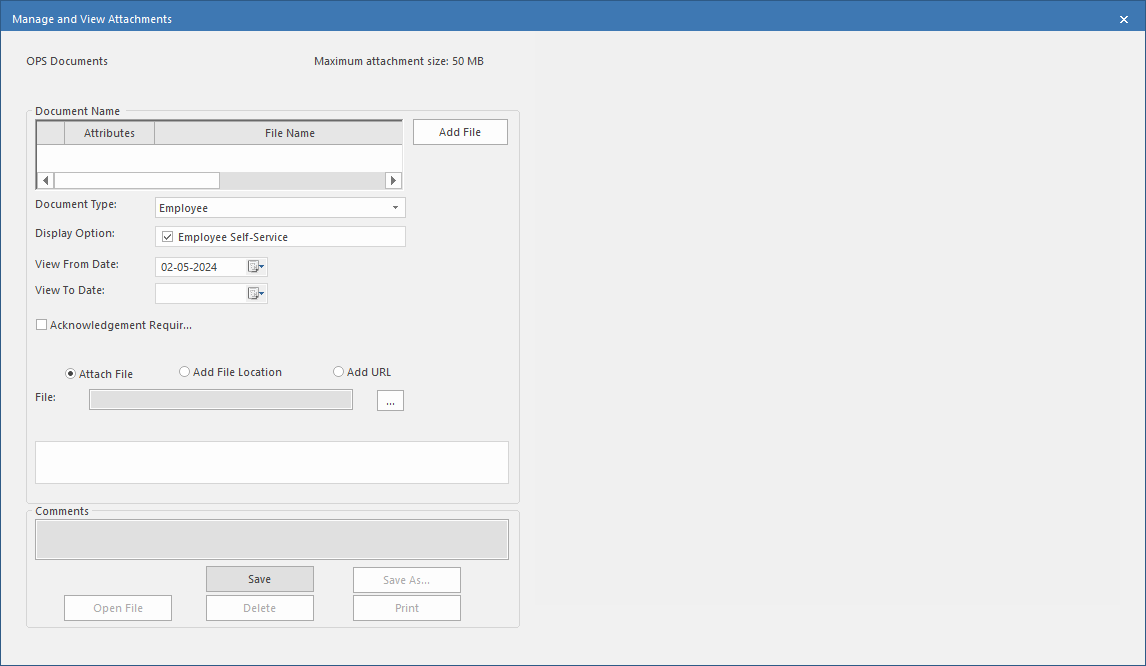Click the Open File button
Viewport: 1146px width, 666px height.
117,607
